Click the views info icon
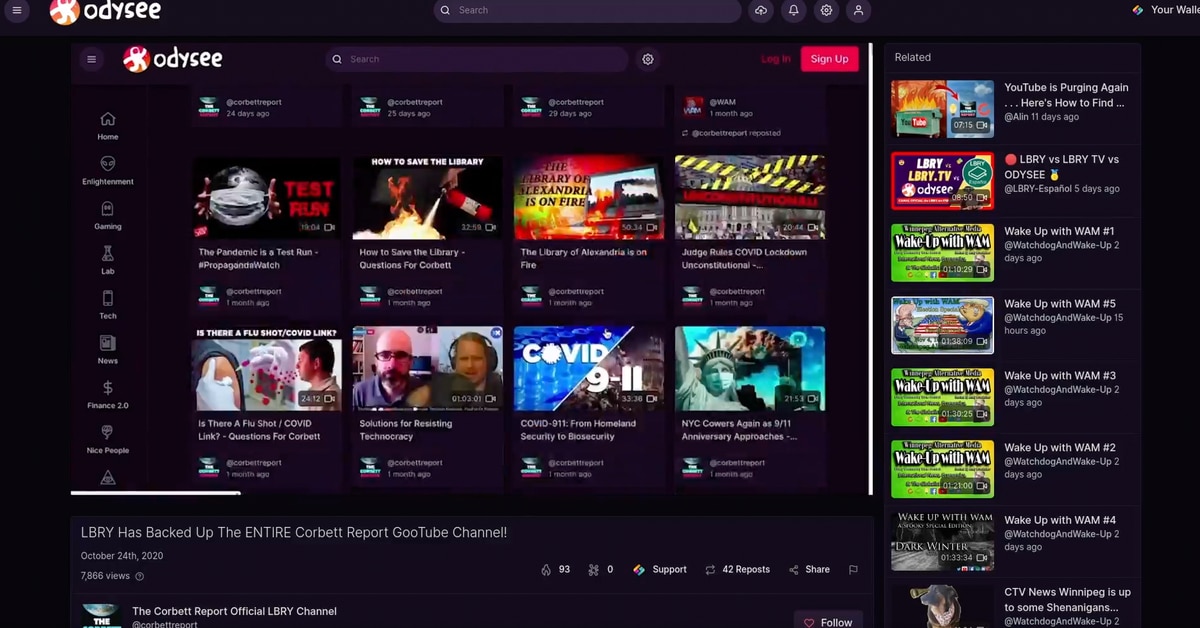This screenshot has height=628, width=1200. [139, 576]
